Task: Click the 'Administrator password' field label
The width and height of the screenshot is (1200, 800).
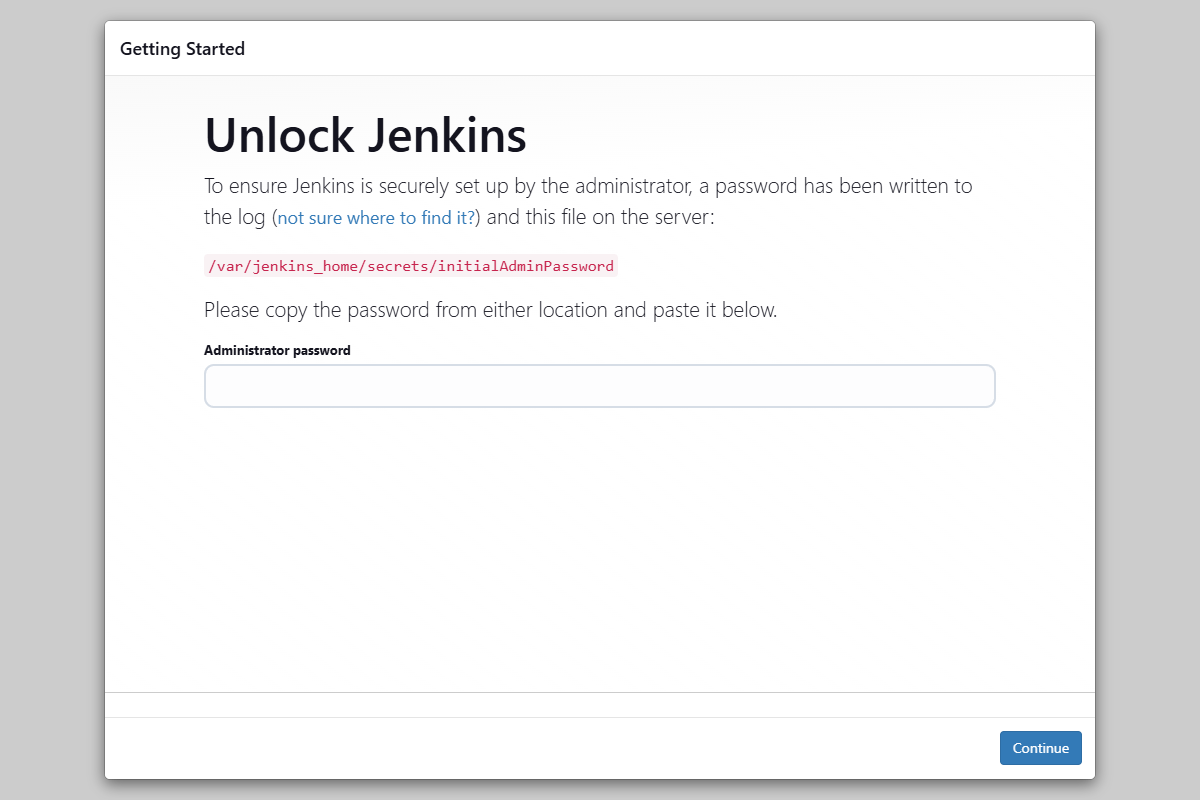Action: 277,350
